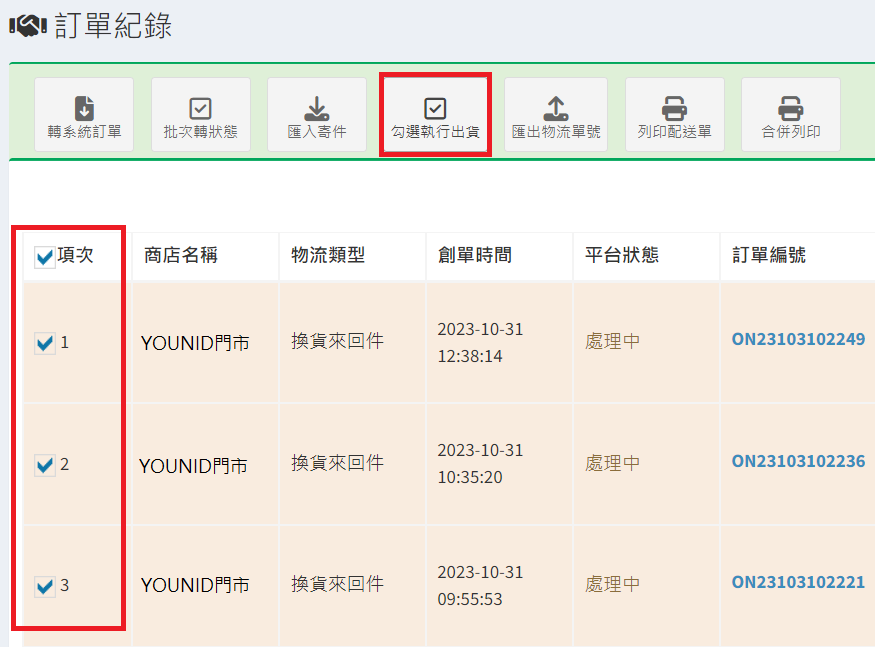This screenshot has height=647, width=875.
Task: Click the 訂單編號 column header
Action: pyautogui.click(x=768, y=256)
